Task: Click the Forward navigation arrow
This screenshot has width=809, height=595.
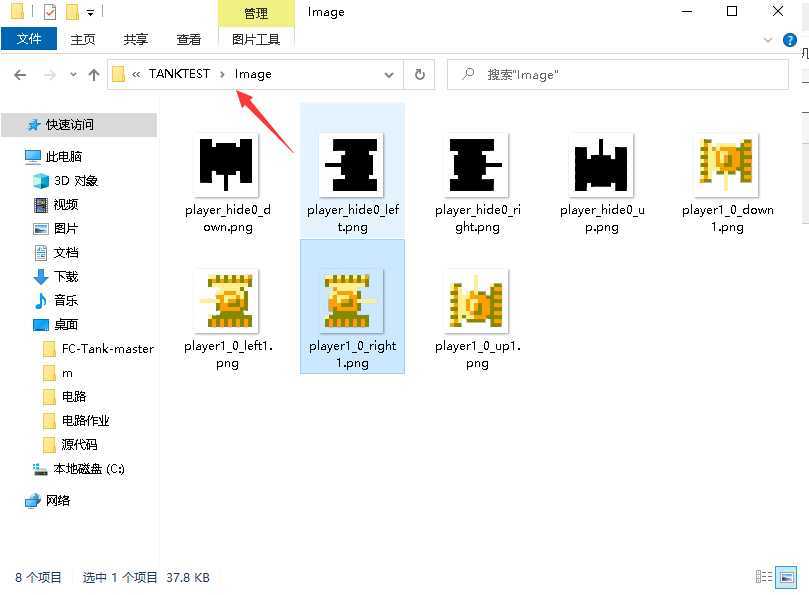Action: 50,75
